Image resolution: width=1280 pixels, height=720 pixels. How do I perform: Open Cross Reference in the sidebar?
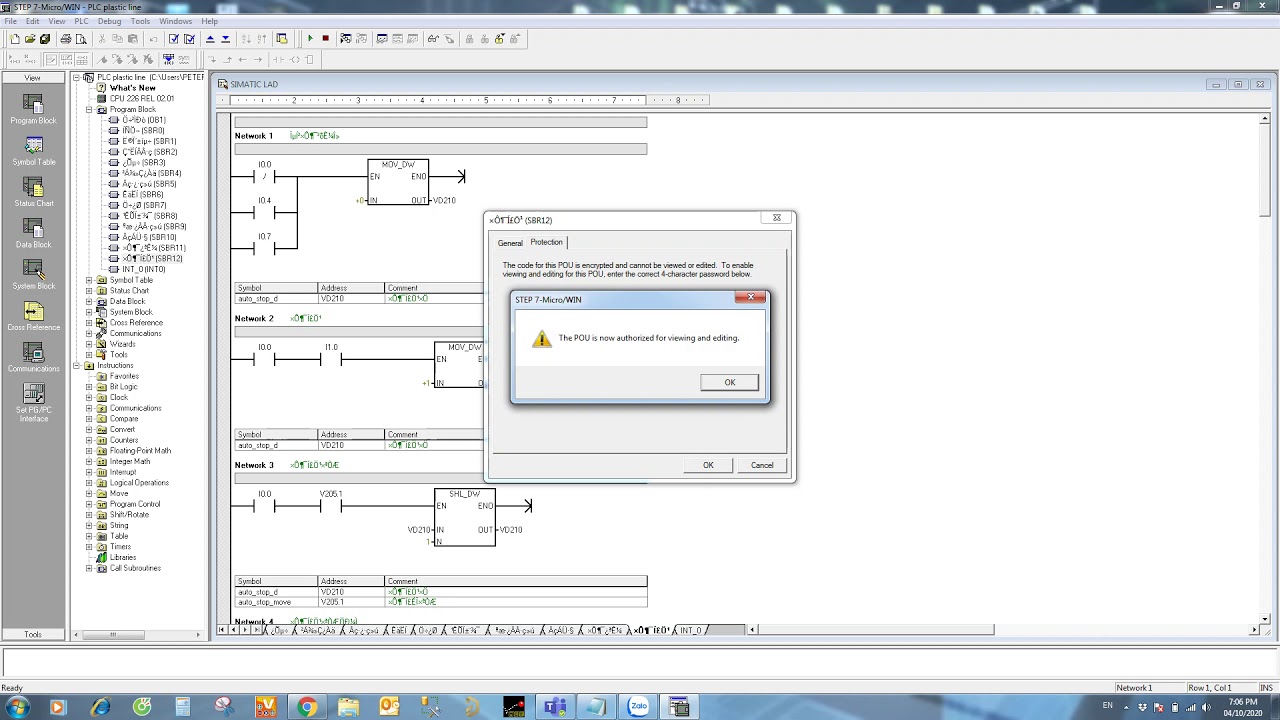click(x=33, y=316)
